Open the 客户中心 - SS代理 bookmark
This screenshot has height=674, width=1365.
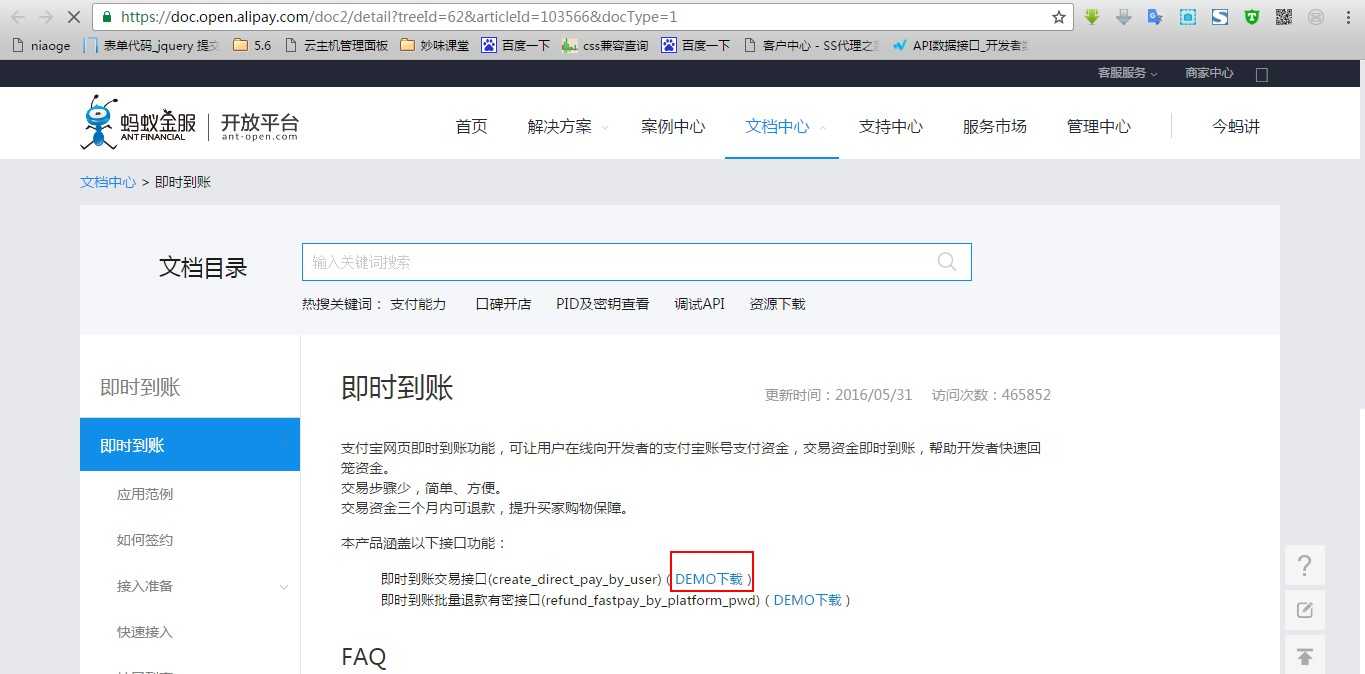[x=811, y=45]
